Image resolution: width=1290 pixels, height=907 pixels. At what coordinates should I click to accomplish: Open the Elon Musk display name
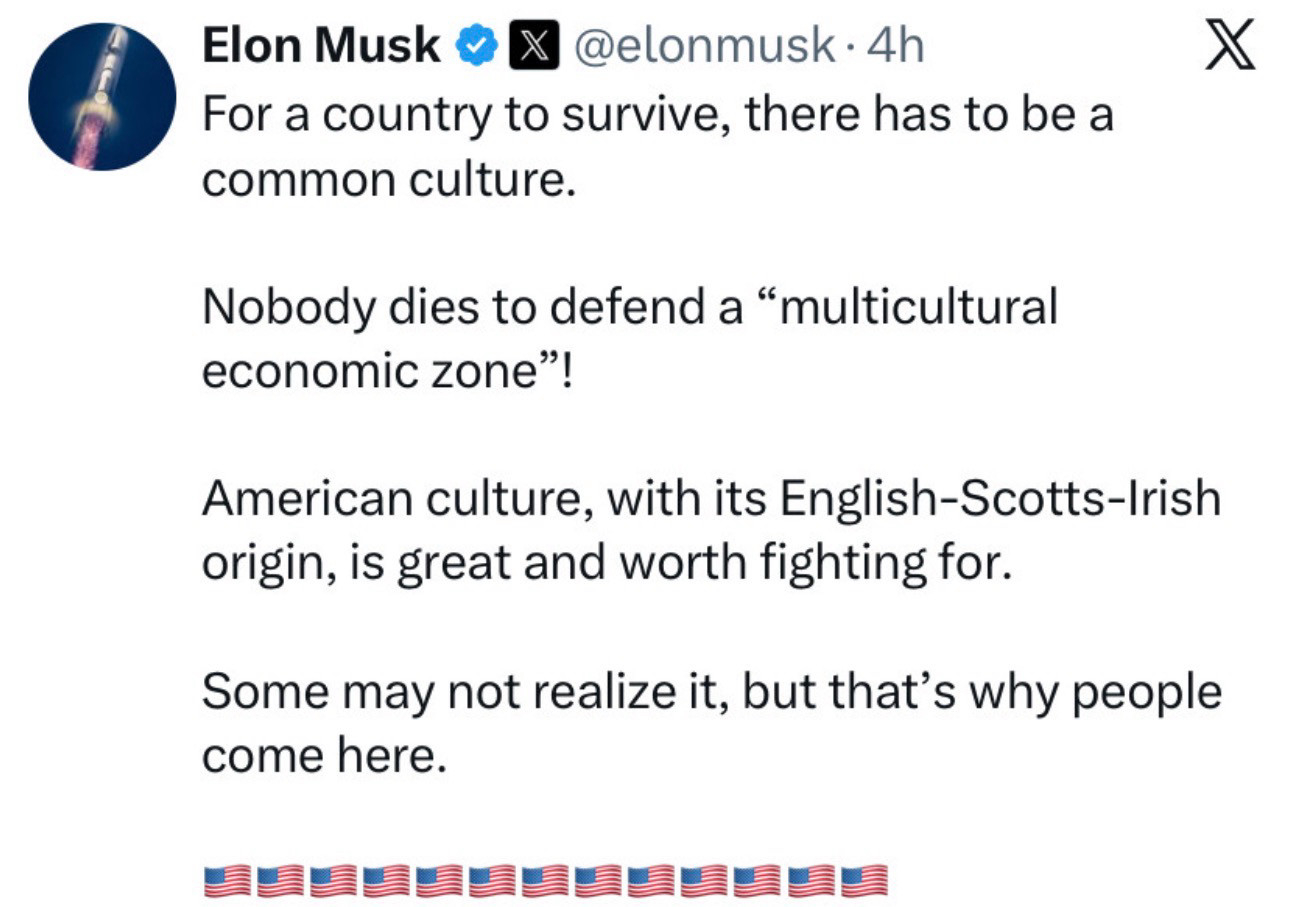[321, 46]
